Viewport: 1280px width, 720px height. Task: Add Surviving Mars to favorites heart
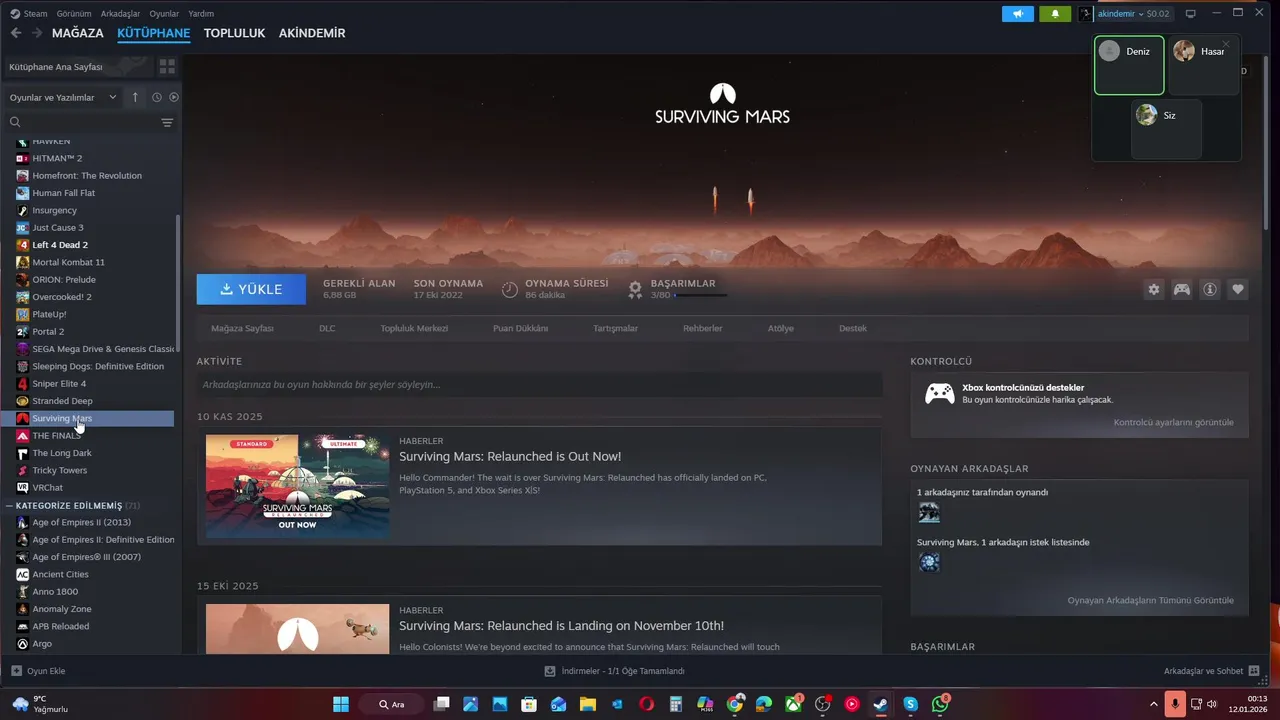point(1238,289)
